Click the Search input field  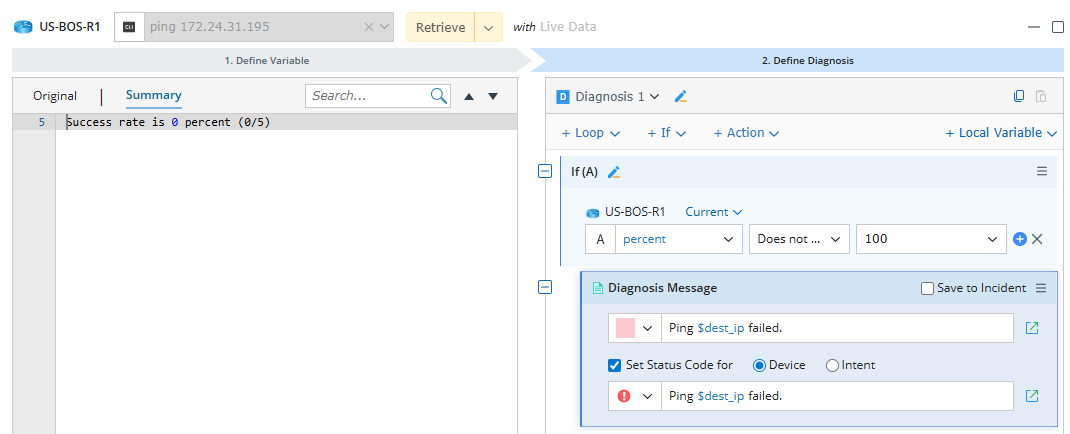[x=368, y=96]
